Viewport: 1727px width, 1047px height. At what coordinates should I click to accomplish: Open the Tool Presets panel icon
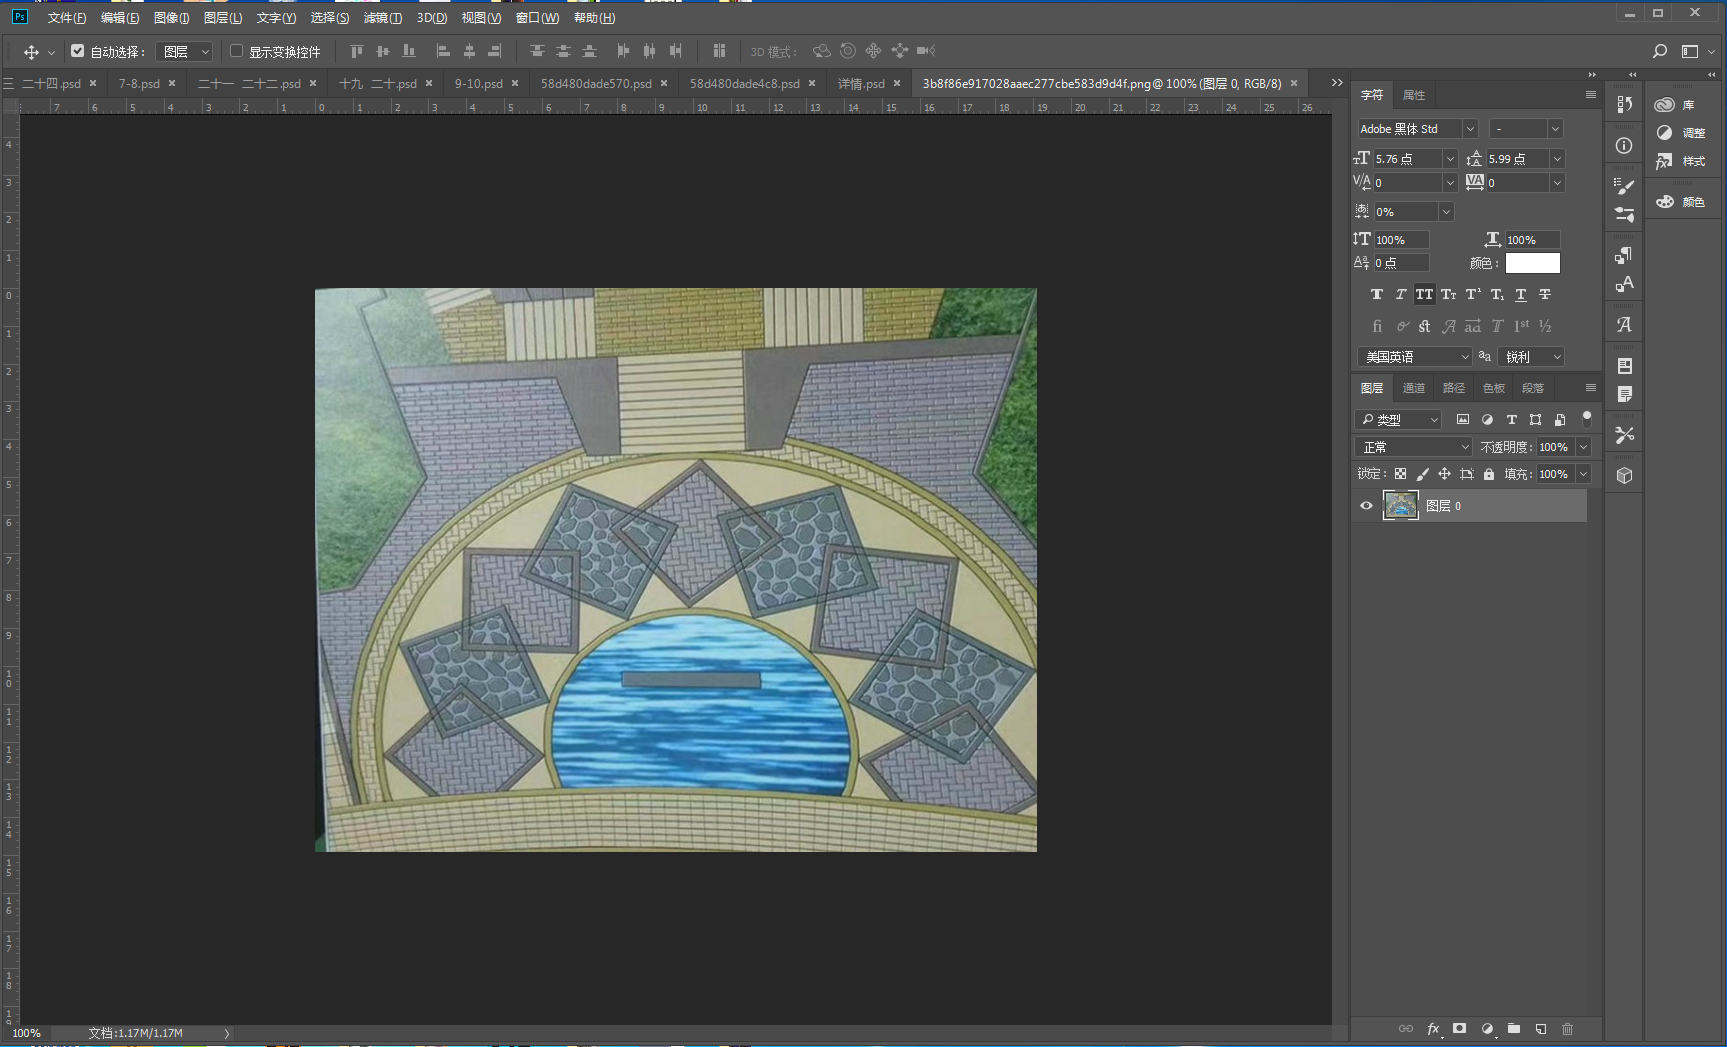point(1624,434)
